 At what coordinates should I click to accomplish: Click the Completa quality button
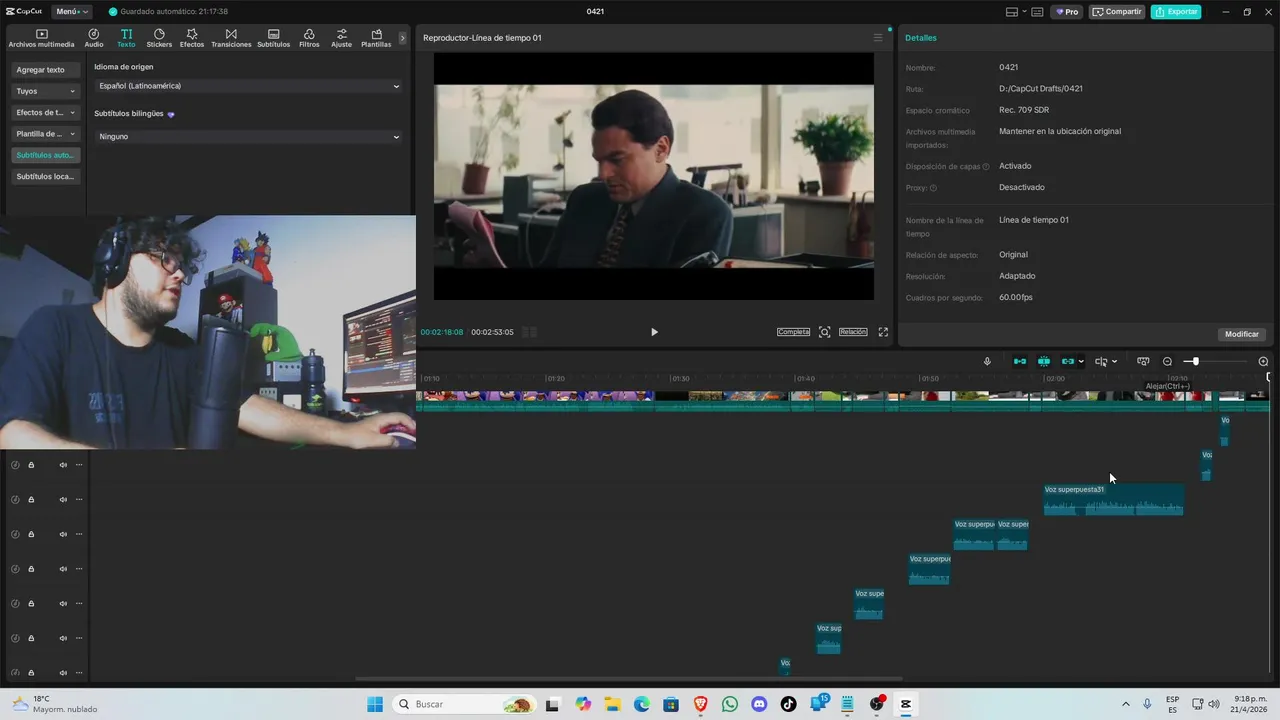(x=793, y=332)
